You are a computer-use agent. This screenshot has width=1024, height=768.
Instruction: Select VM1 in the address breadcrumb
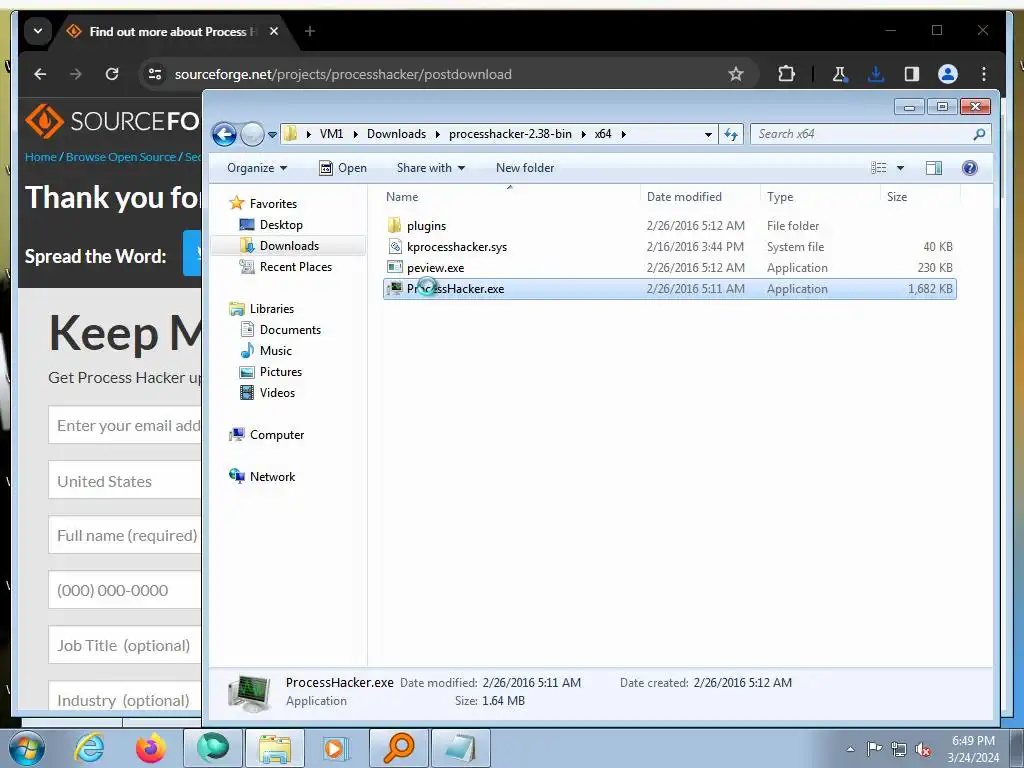pos(331,134)
